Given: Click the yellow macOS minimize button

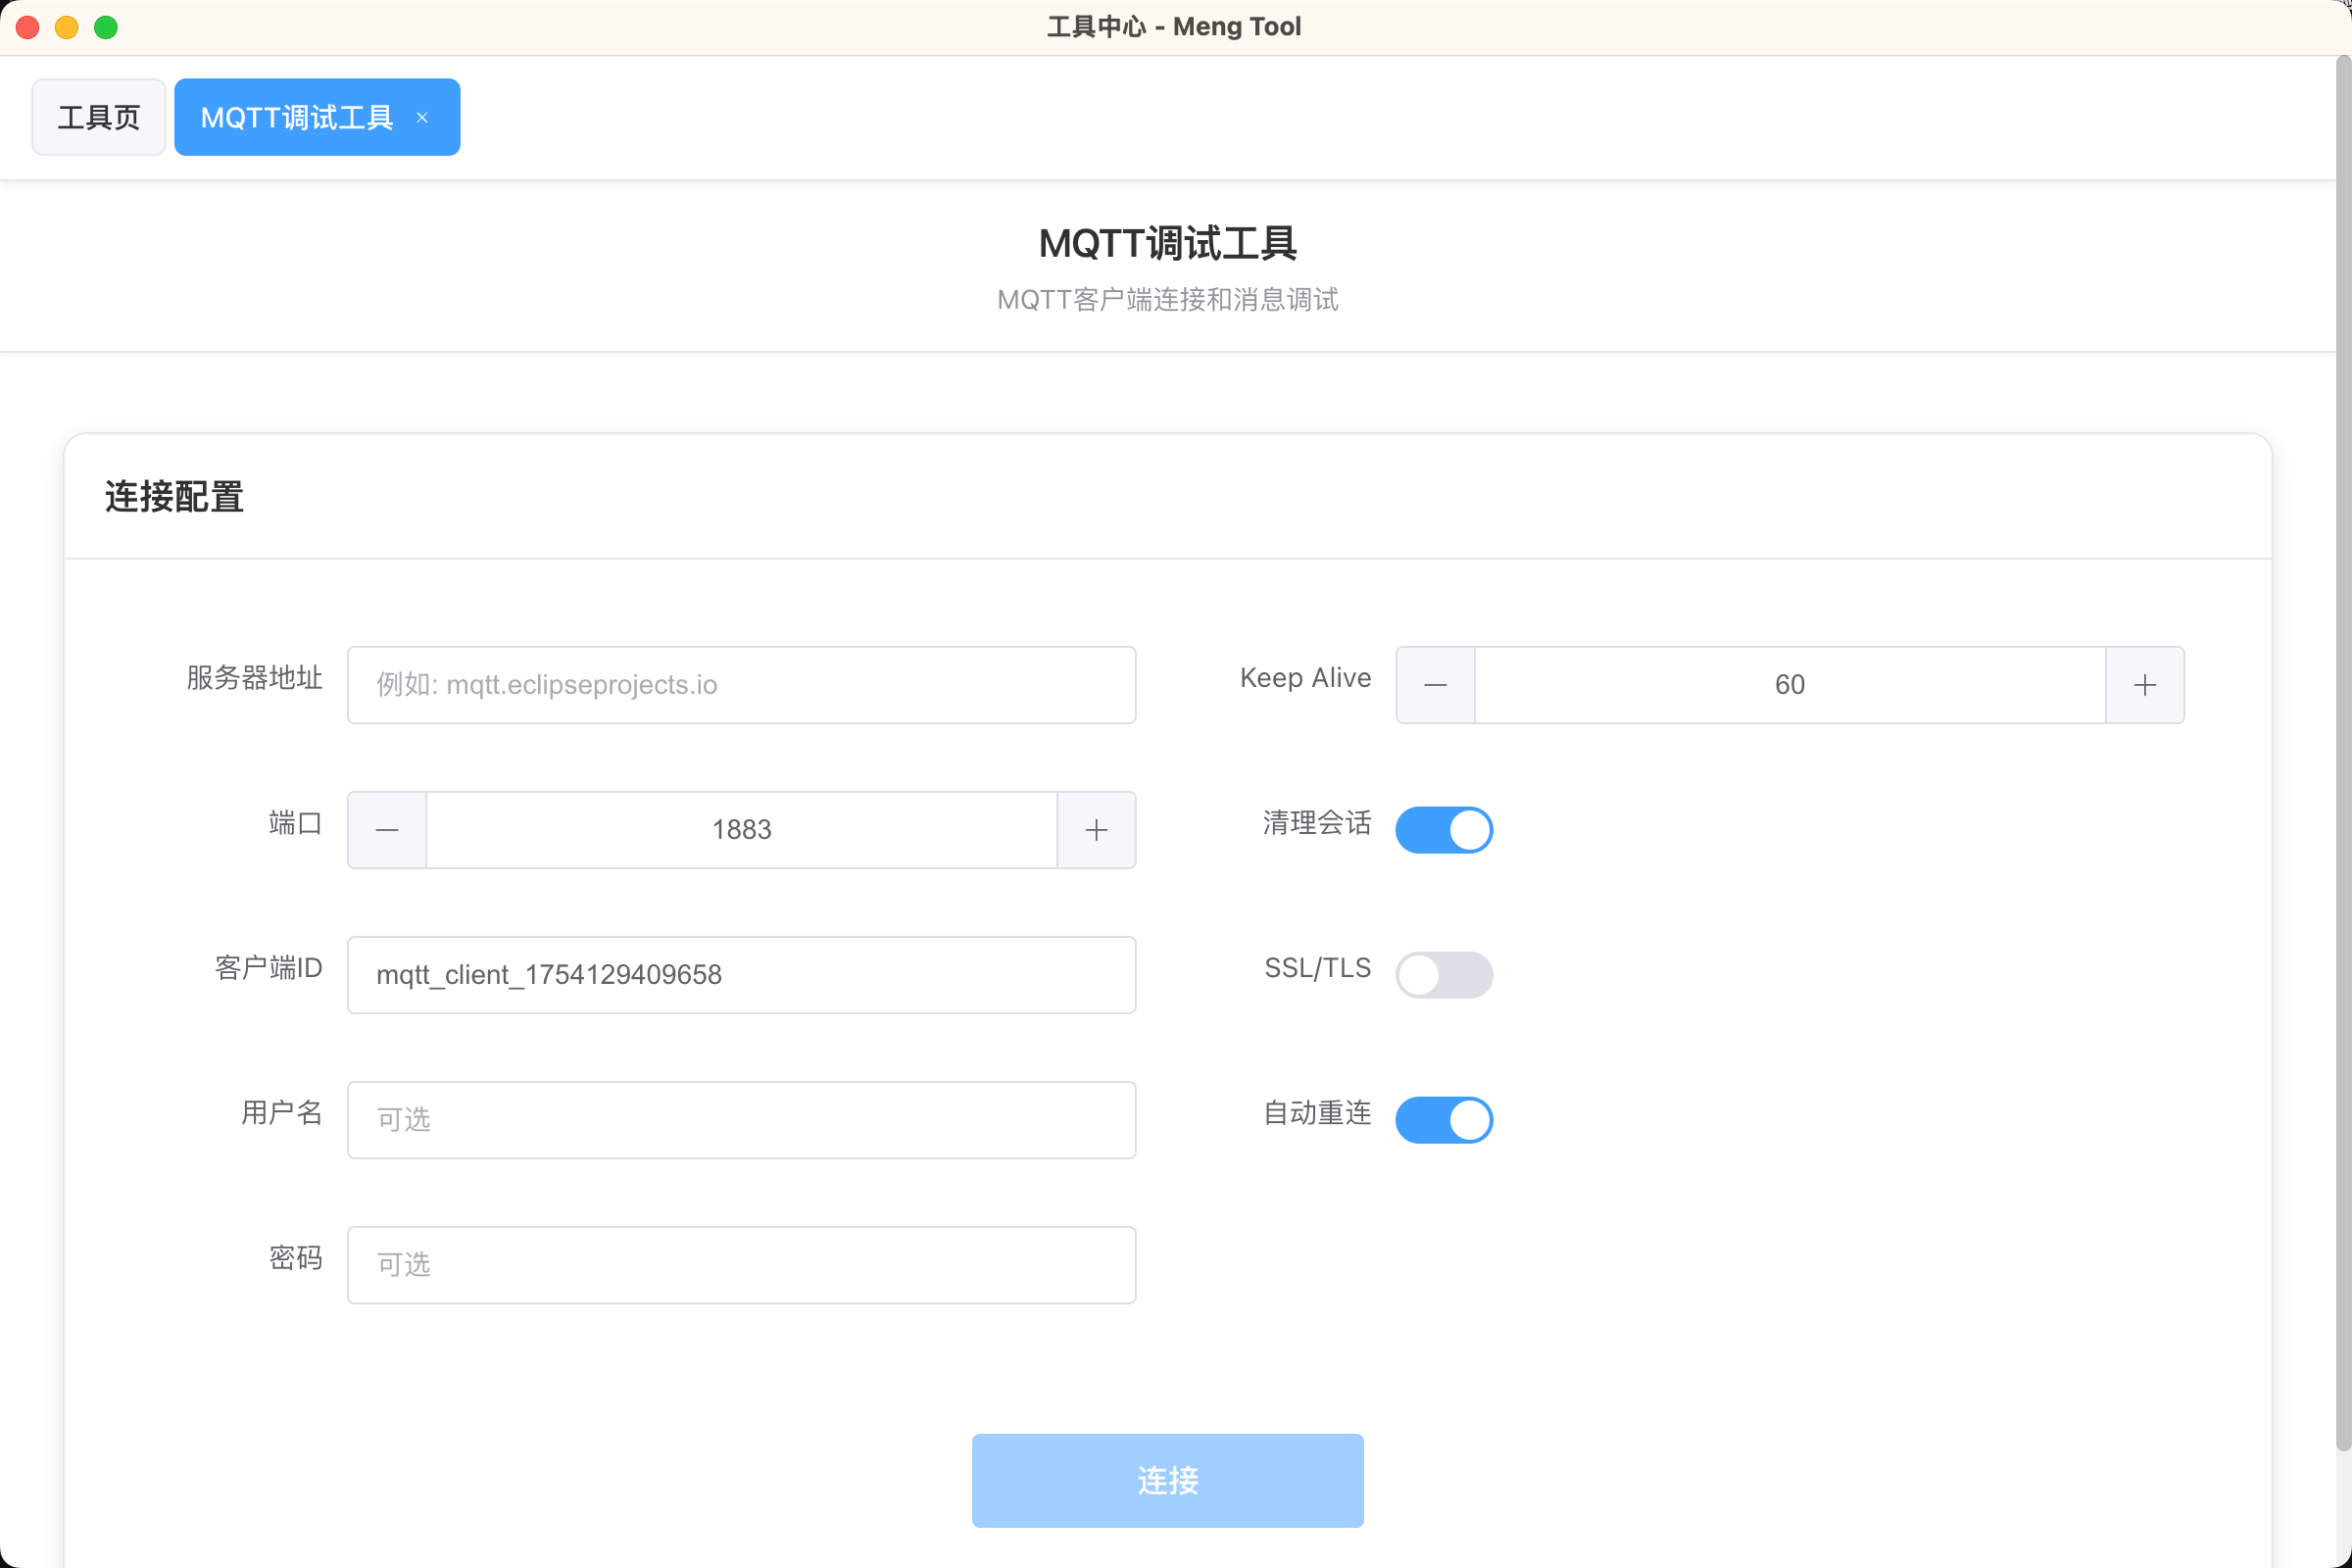Looking at the screenshot, I should pos(67,27).
